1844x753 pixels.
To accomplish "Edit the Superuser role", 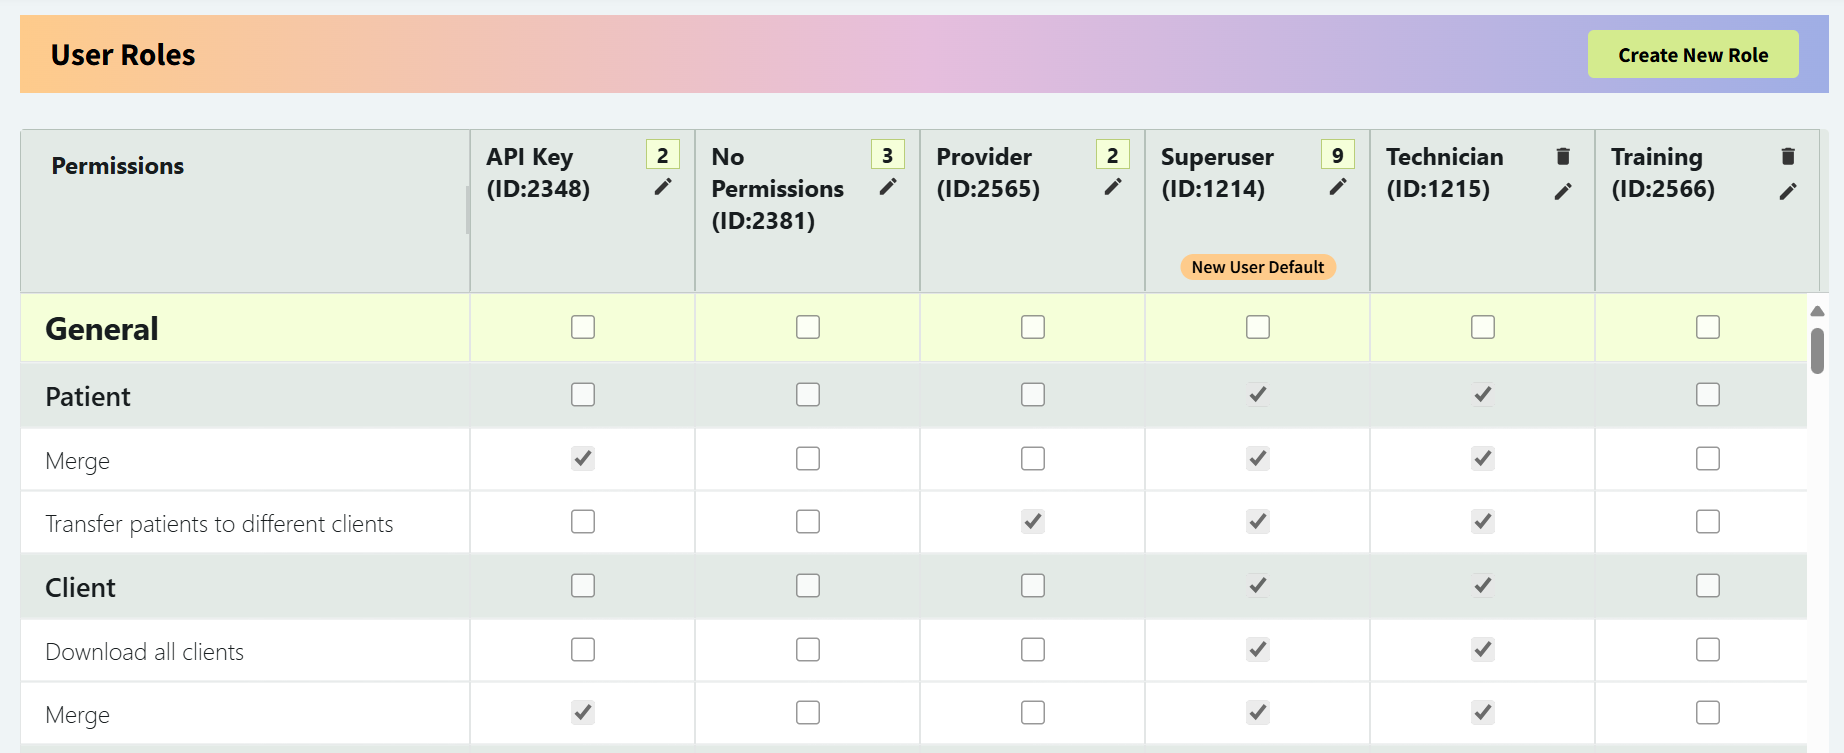I will click(1337, 187).
